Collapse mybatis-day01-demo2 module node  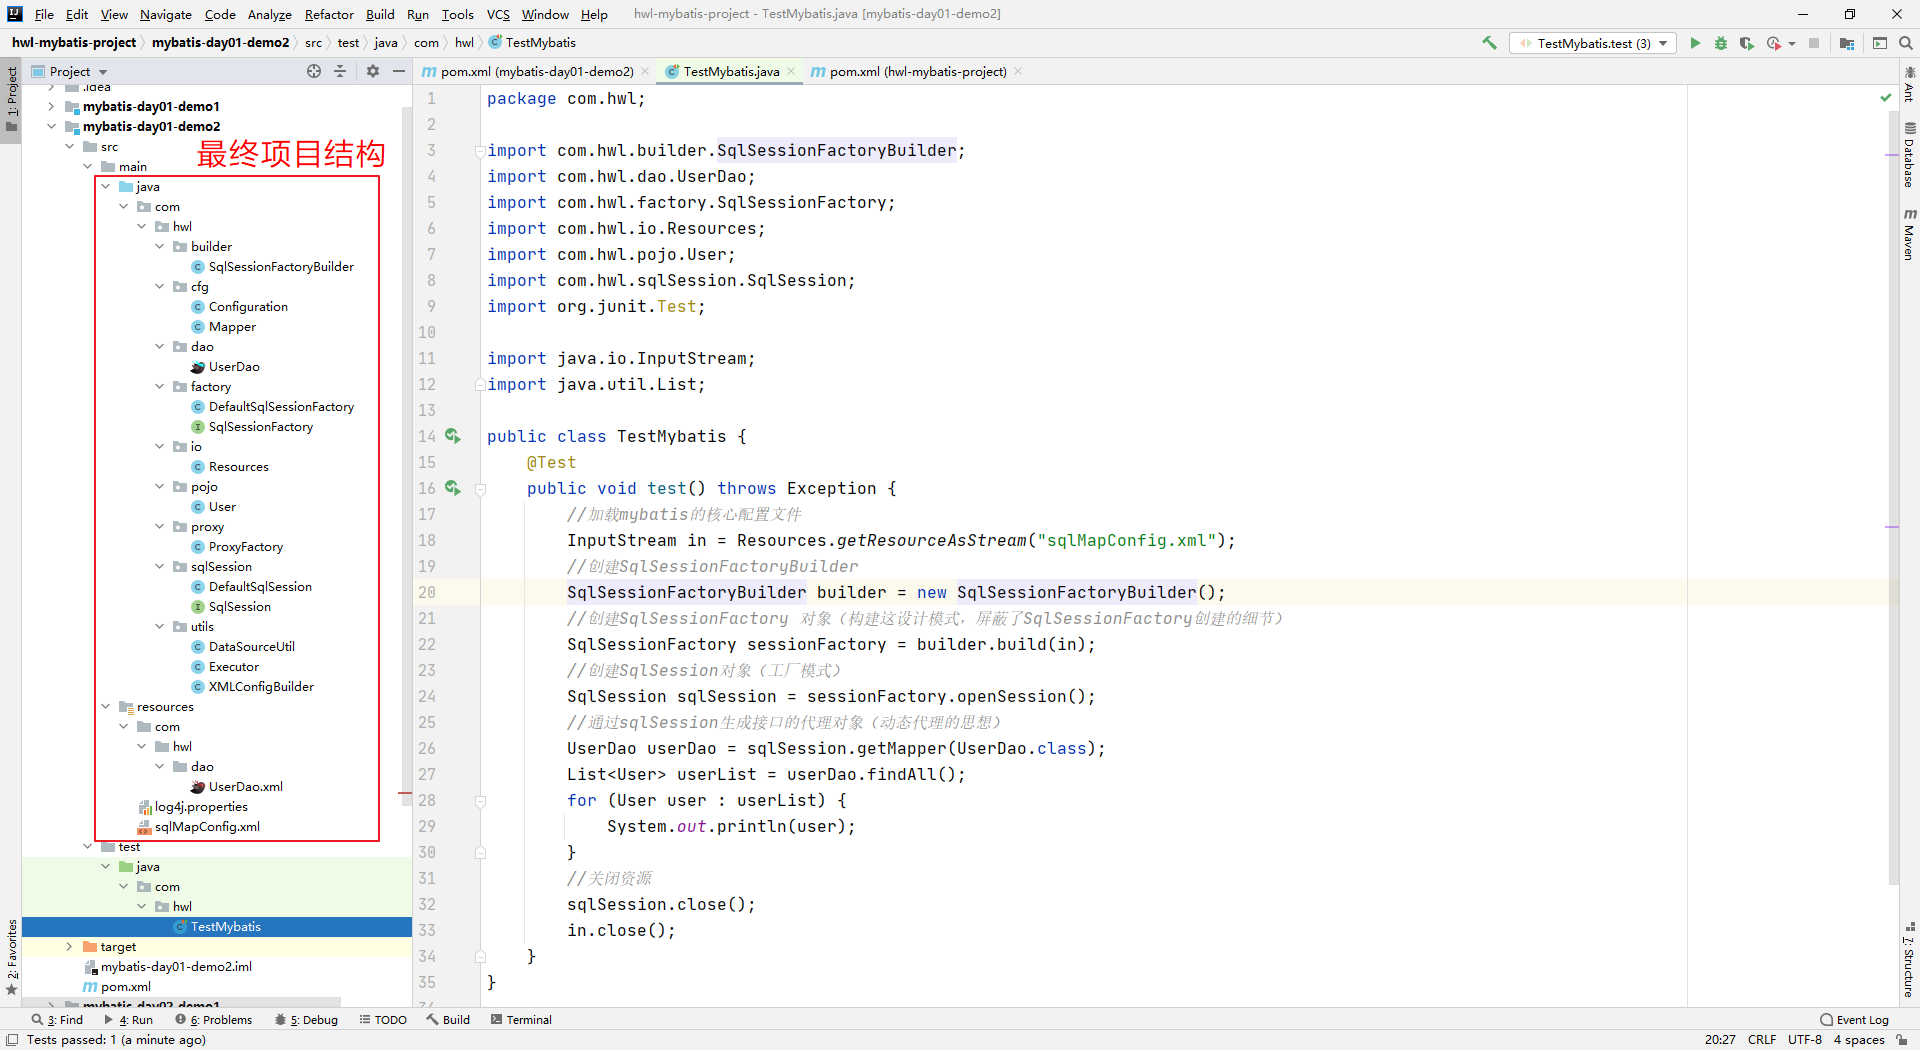51,126
